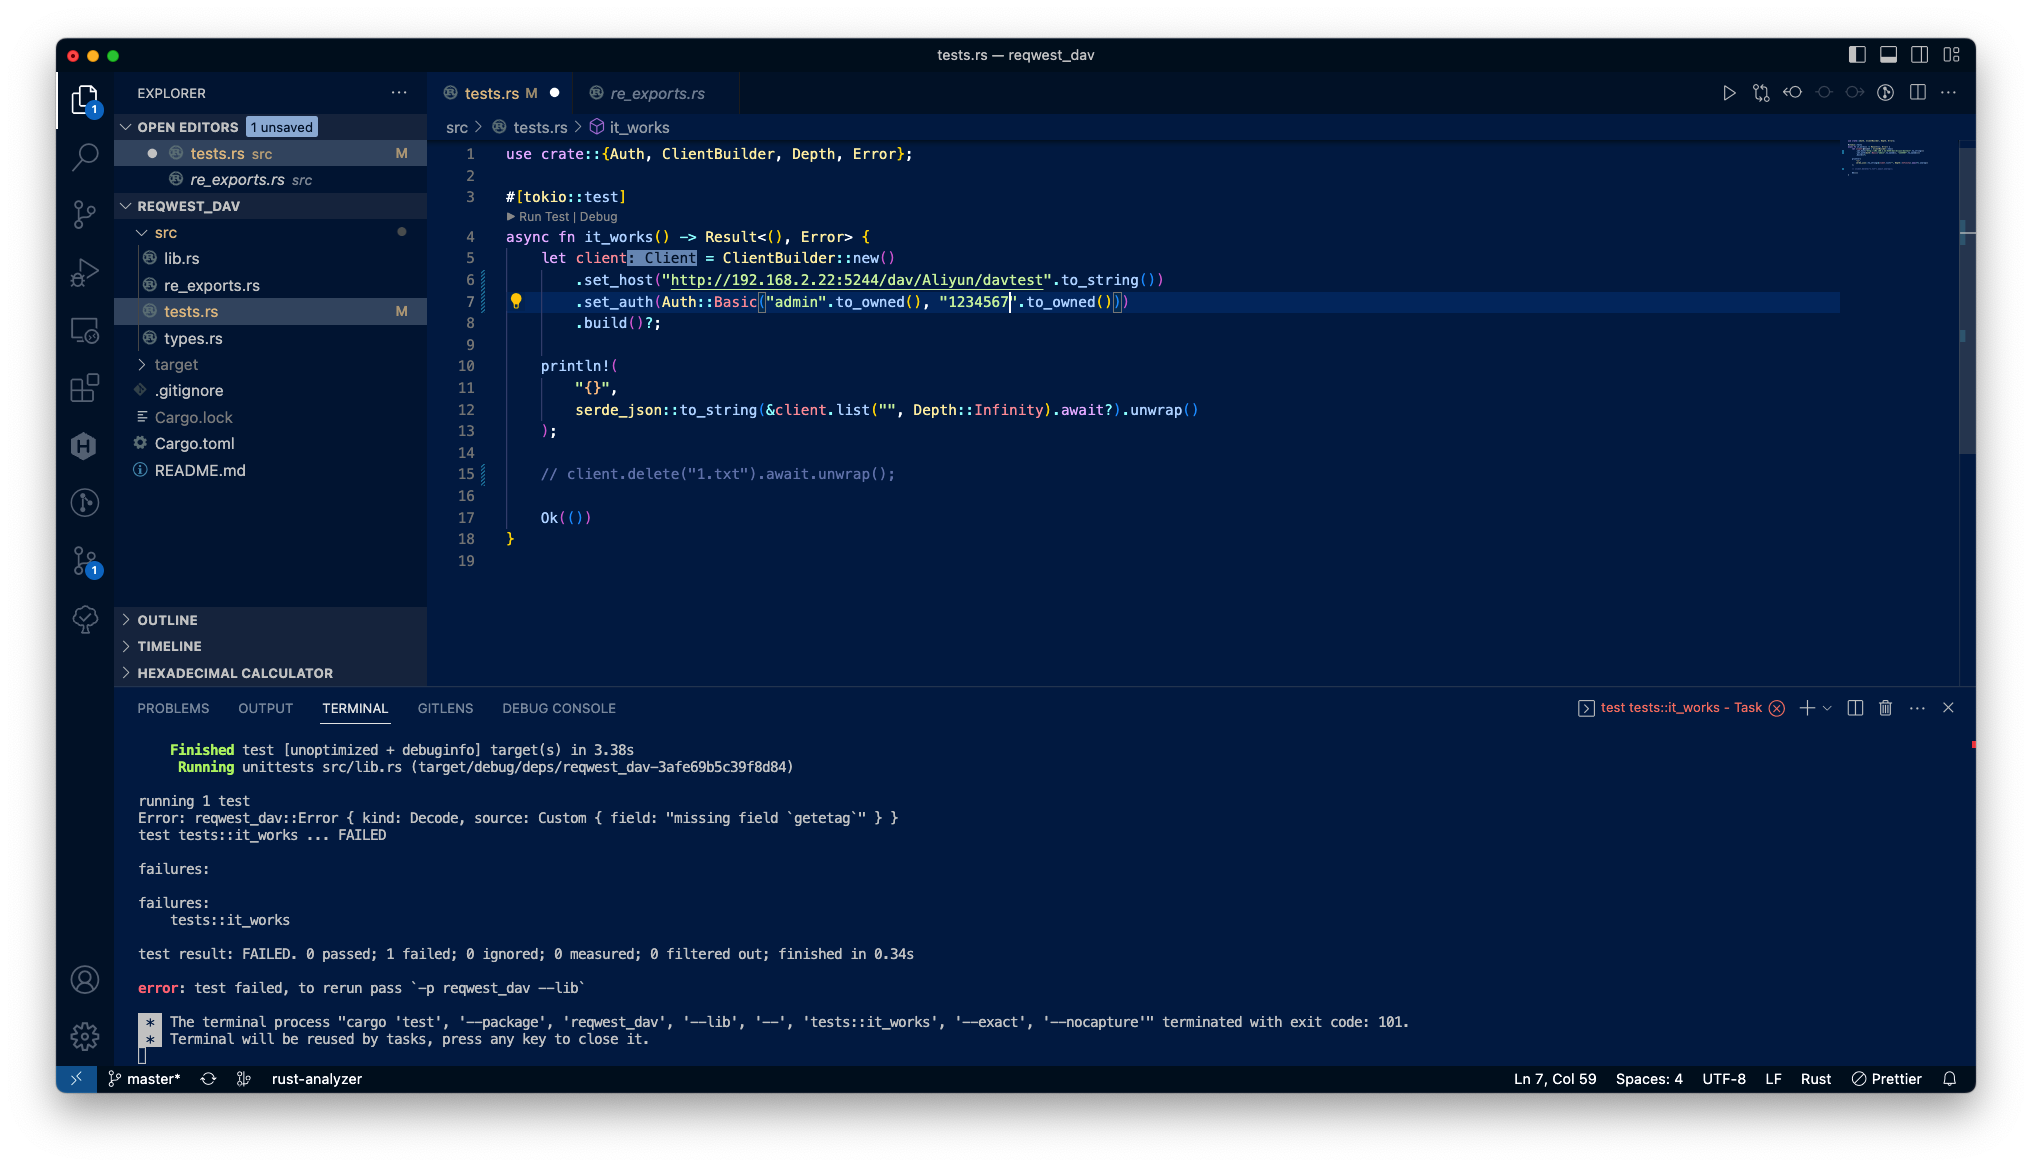Open the Split Editor icon
Screen dimensions: 2032x1167
tap(1918, 92)
